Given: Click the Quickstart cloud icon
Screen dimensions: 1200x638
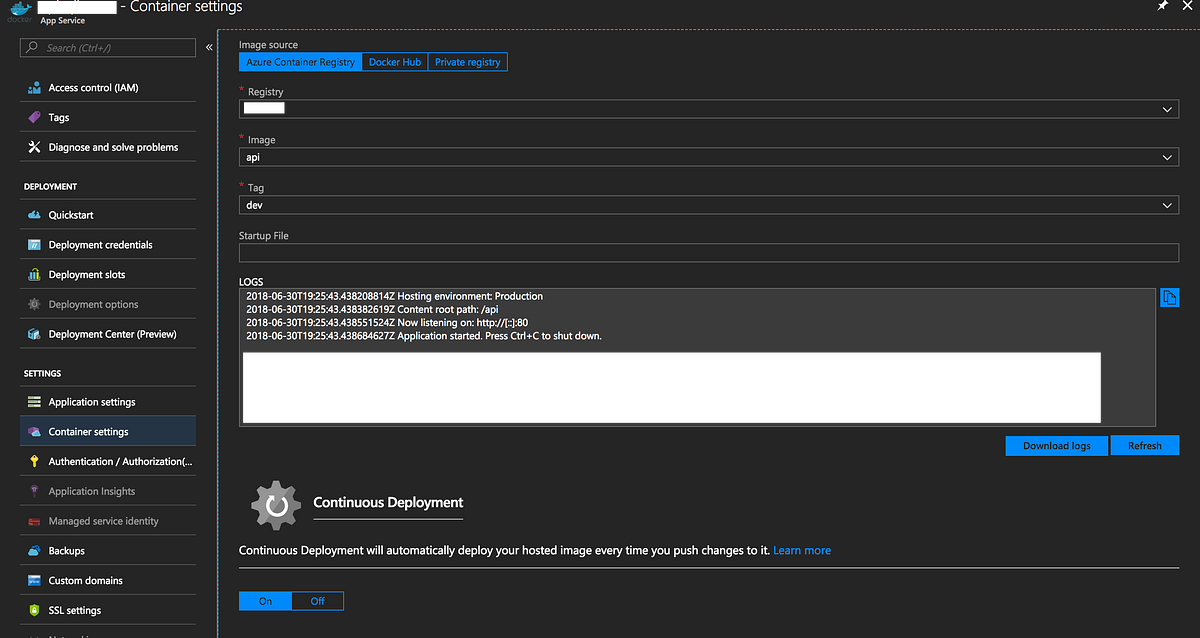Looking at the screenshot, I should [x=34, y=215].
